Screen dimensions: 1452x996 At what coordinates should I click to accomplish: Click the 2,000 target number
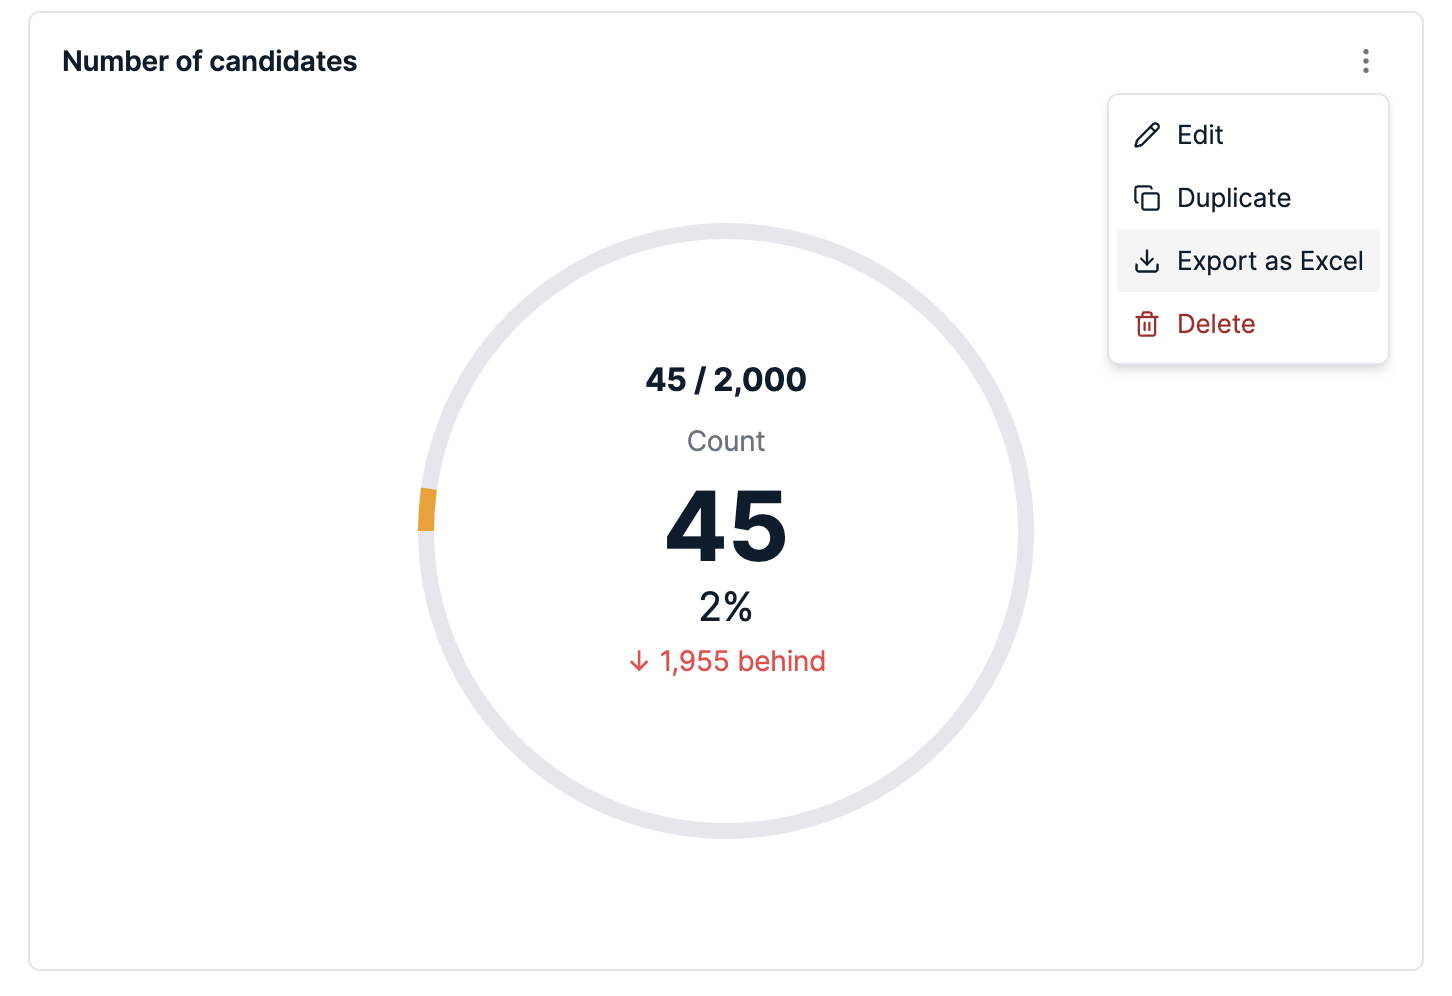[760, 379]
